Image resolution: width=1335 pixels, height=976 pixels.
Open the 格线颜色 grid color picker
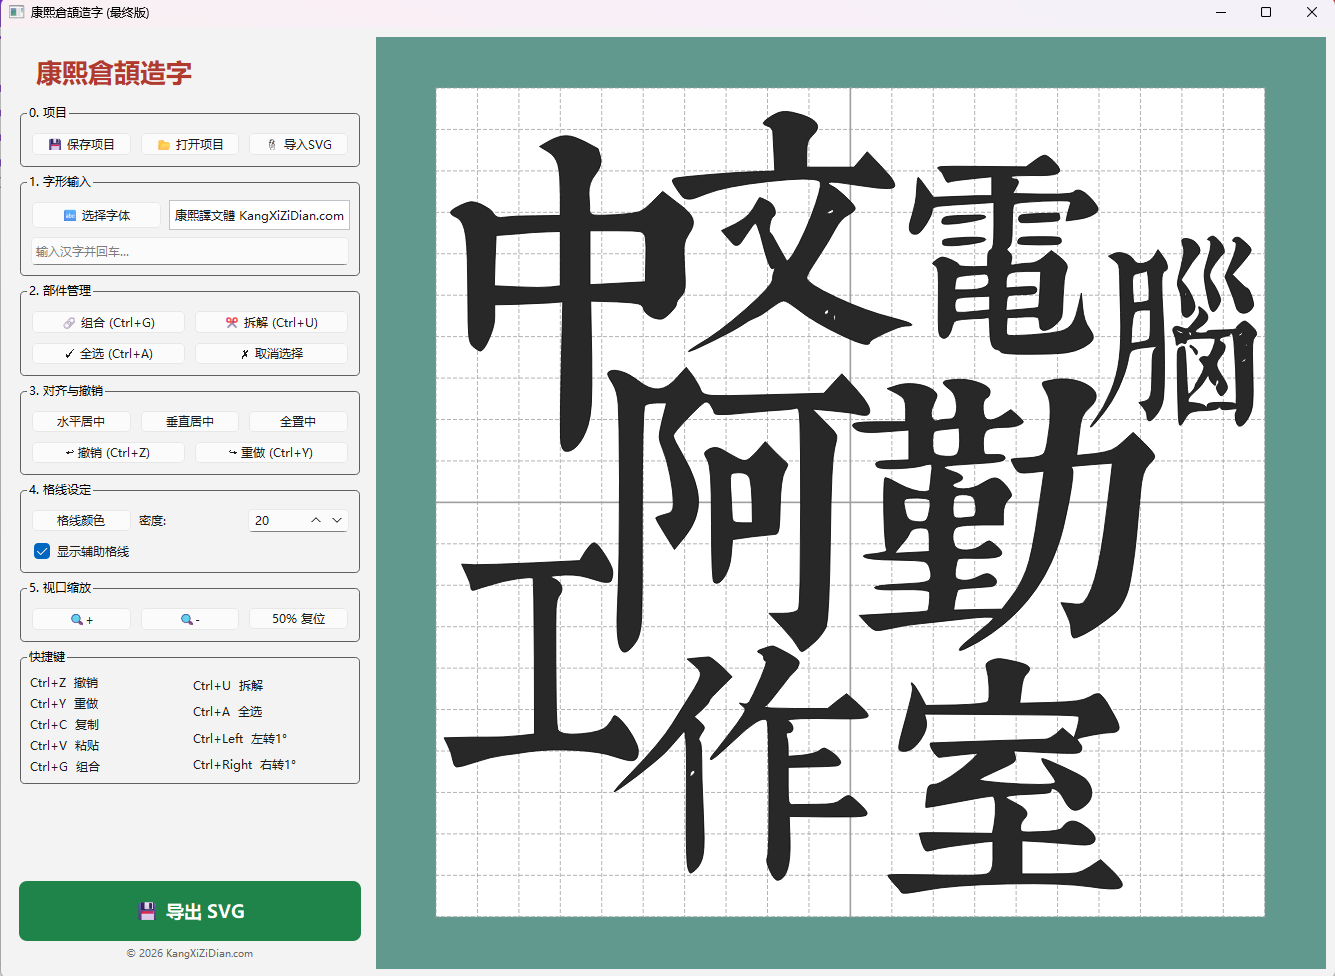(x=81, y=521)
